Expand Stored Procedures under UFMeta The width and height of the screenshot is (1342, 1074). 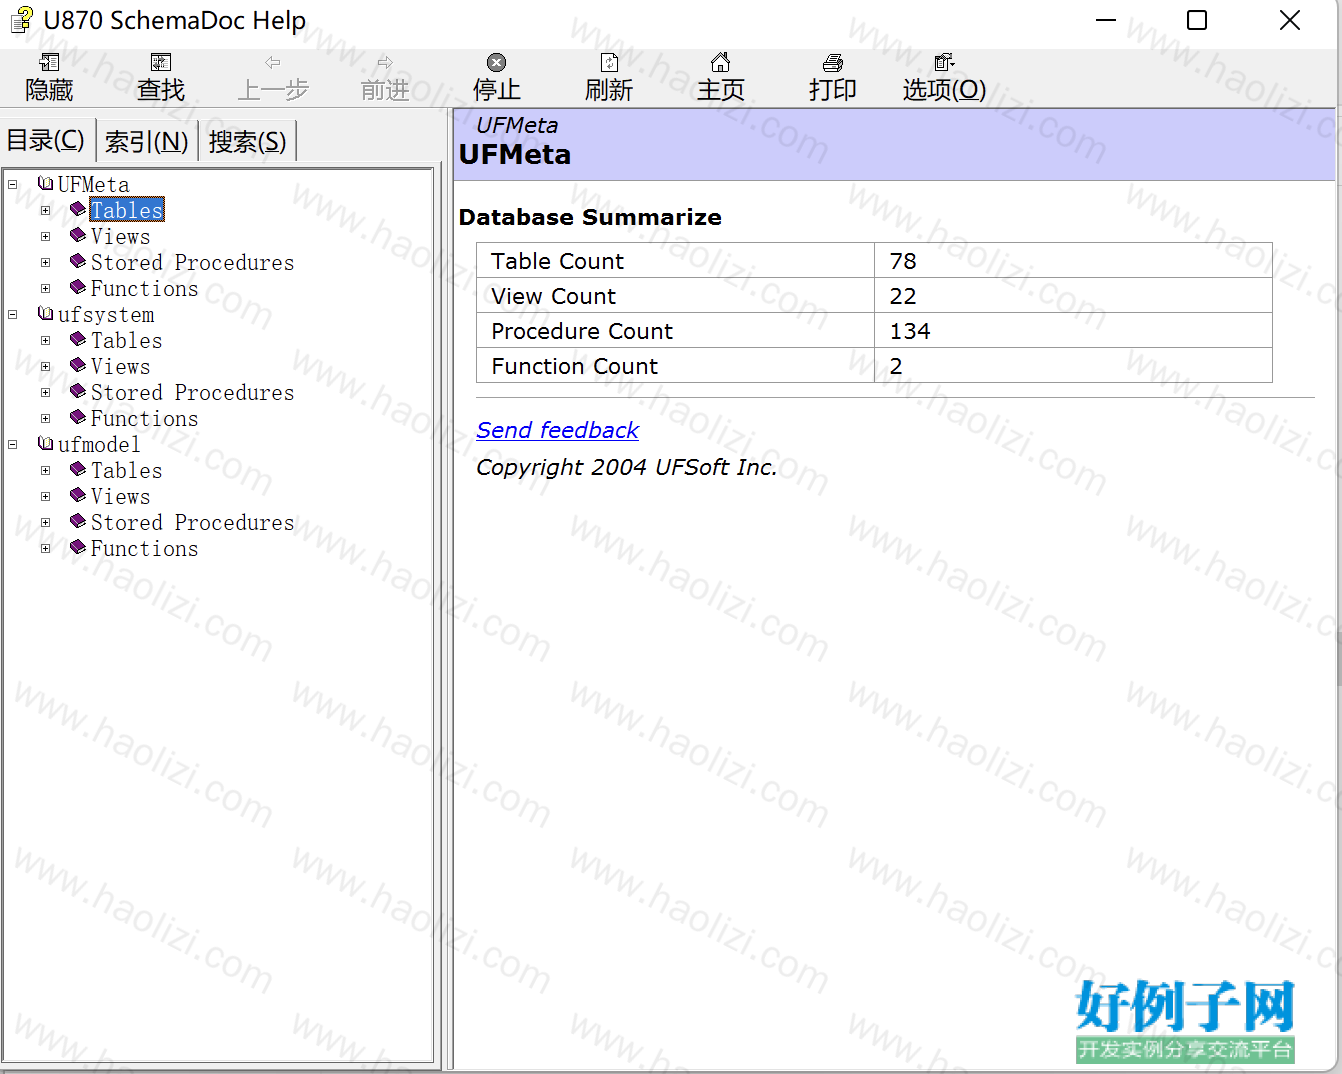click(x=45, y=263)
